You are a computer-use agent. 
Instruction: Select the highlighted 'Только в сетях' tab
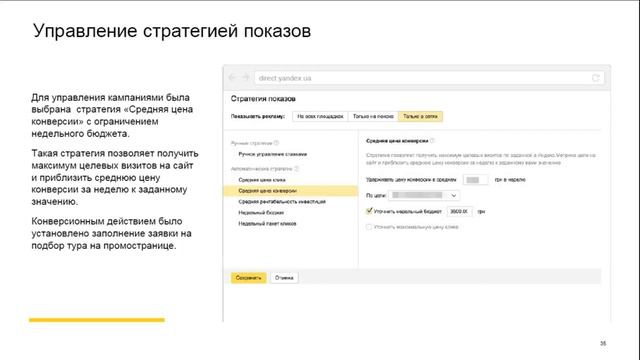pyautogui.click(x=420, y=116)
